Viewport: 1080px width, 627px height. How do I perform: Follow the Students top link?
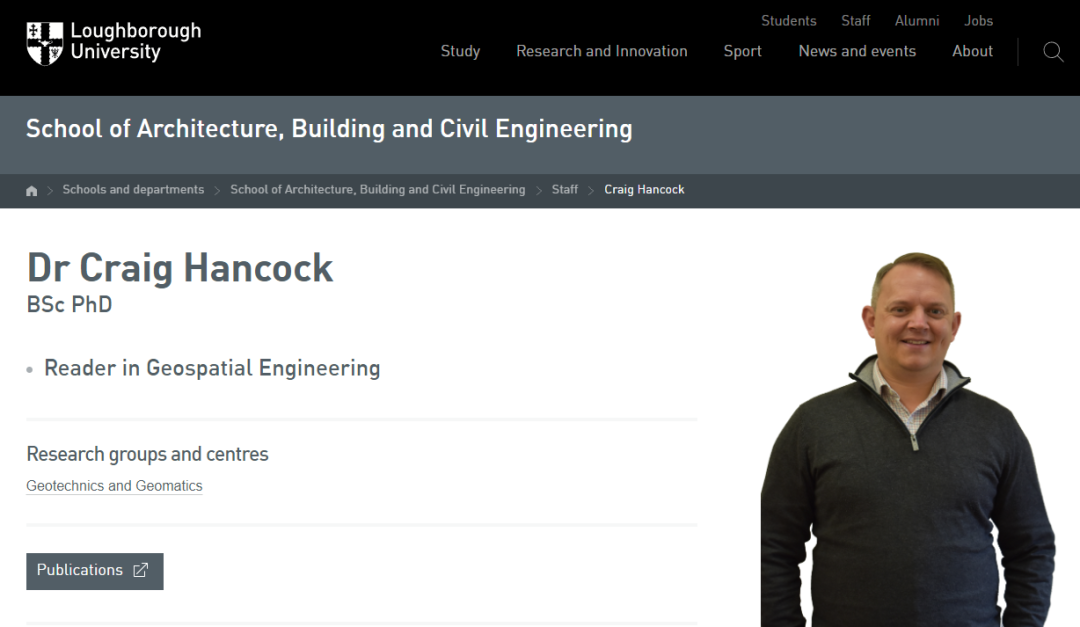tap(789, 21)
